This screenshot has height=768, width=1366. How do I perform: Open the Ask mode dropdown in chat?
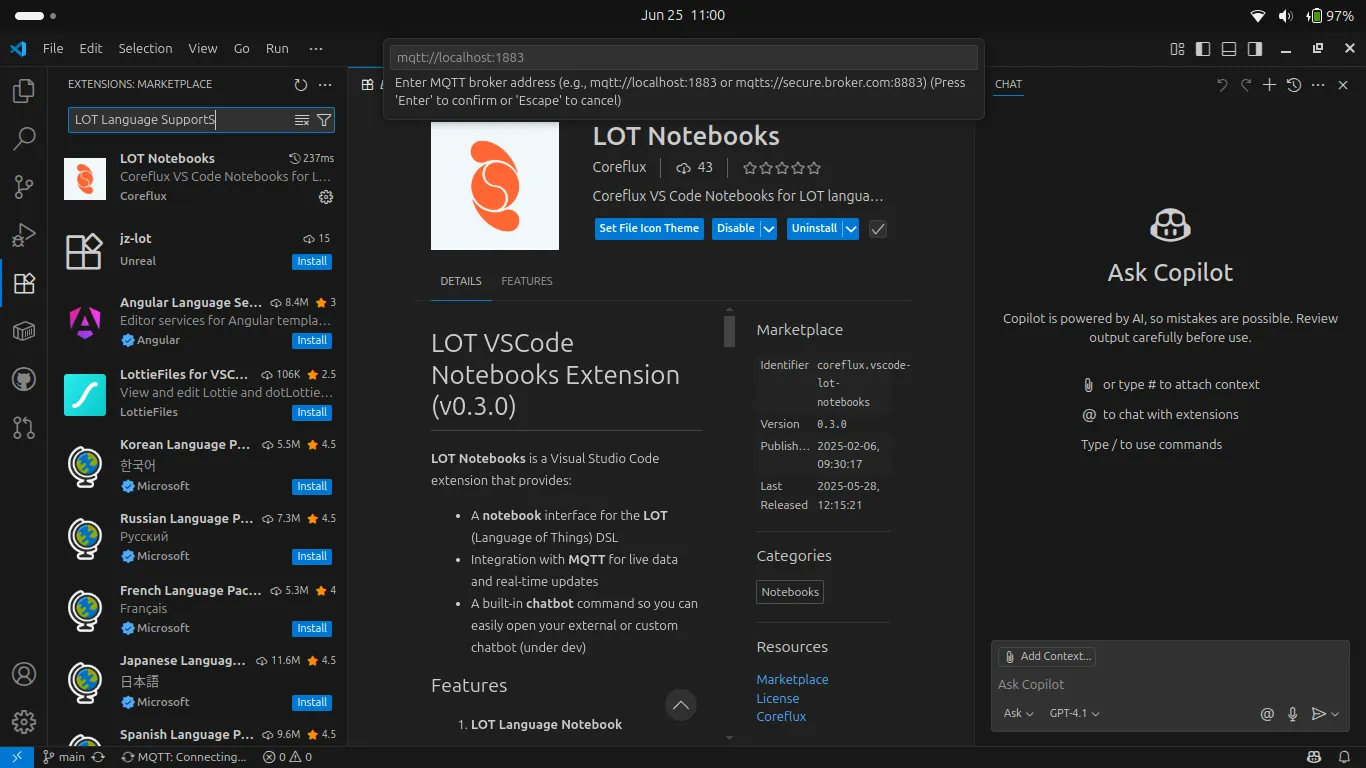tap(1017, 714)
